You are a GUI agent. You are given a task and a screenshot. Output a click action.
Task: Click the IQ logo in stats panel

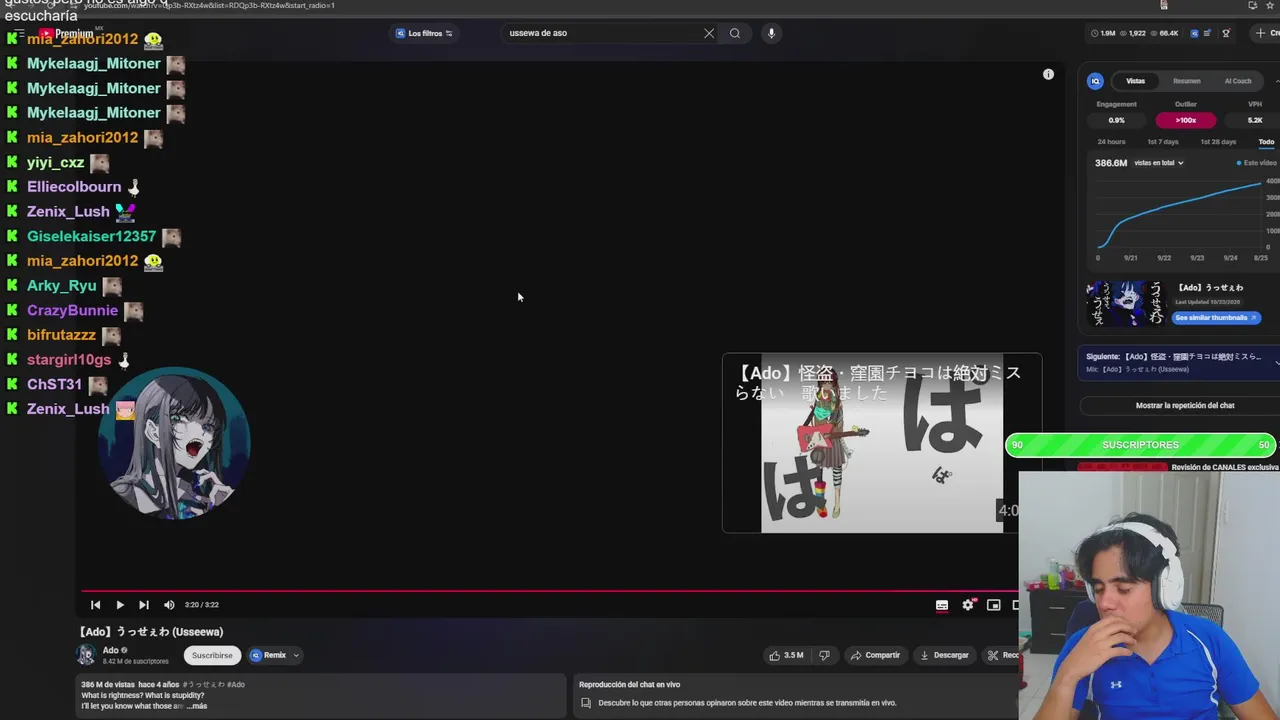pos(1095,81)
